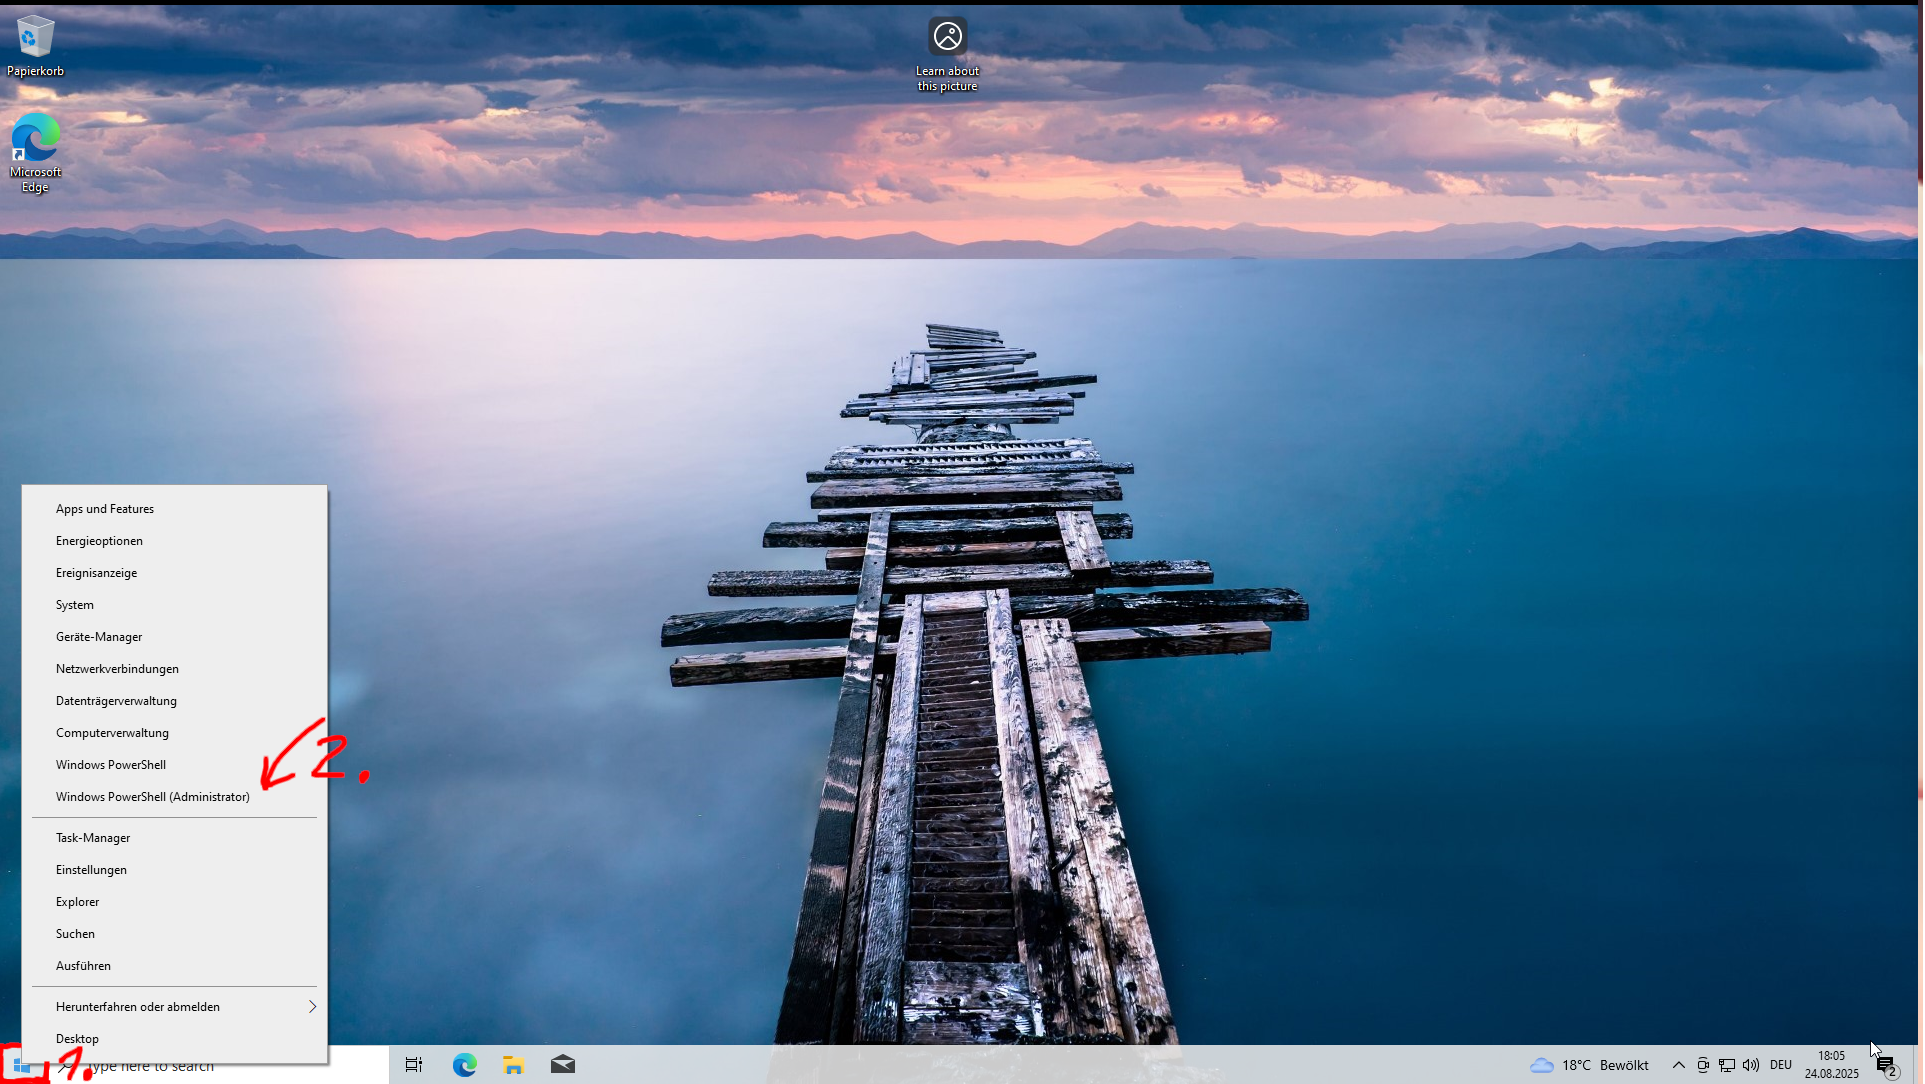Click the clock and date display
Viewport: 1925px width, 1084px height.
(x=1831, y=1065)
